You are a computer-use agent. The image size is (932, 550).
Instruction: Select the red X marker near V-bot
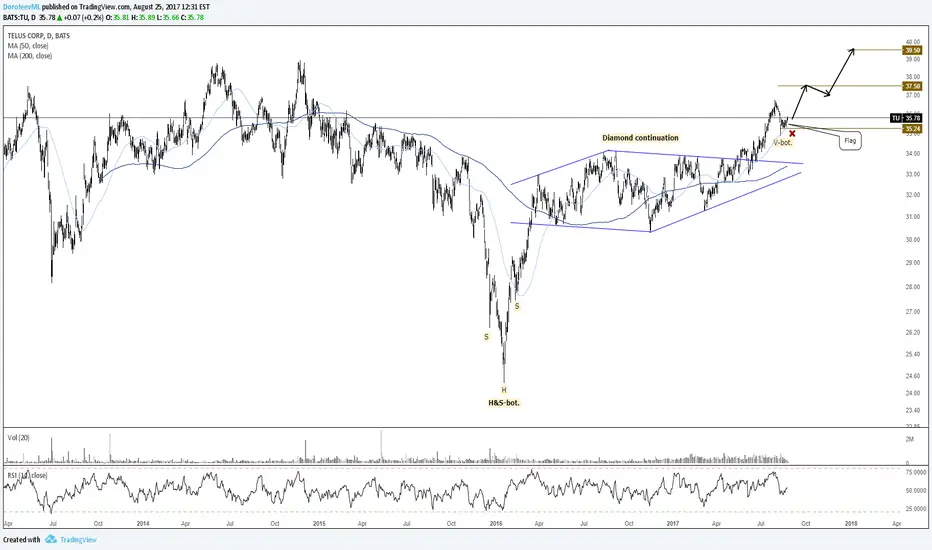point(792,133)
